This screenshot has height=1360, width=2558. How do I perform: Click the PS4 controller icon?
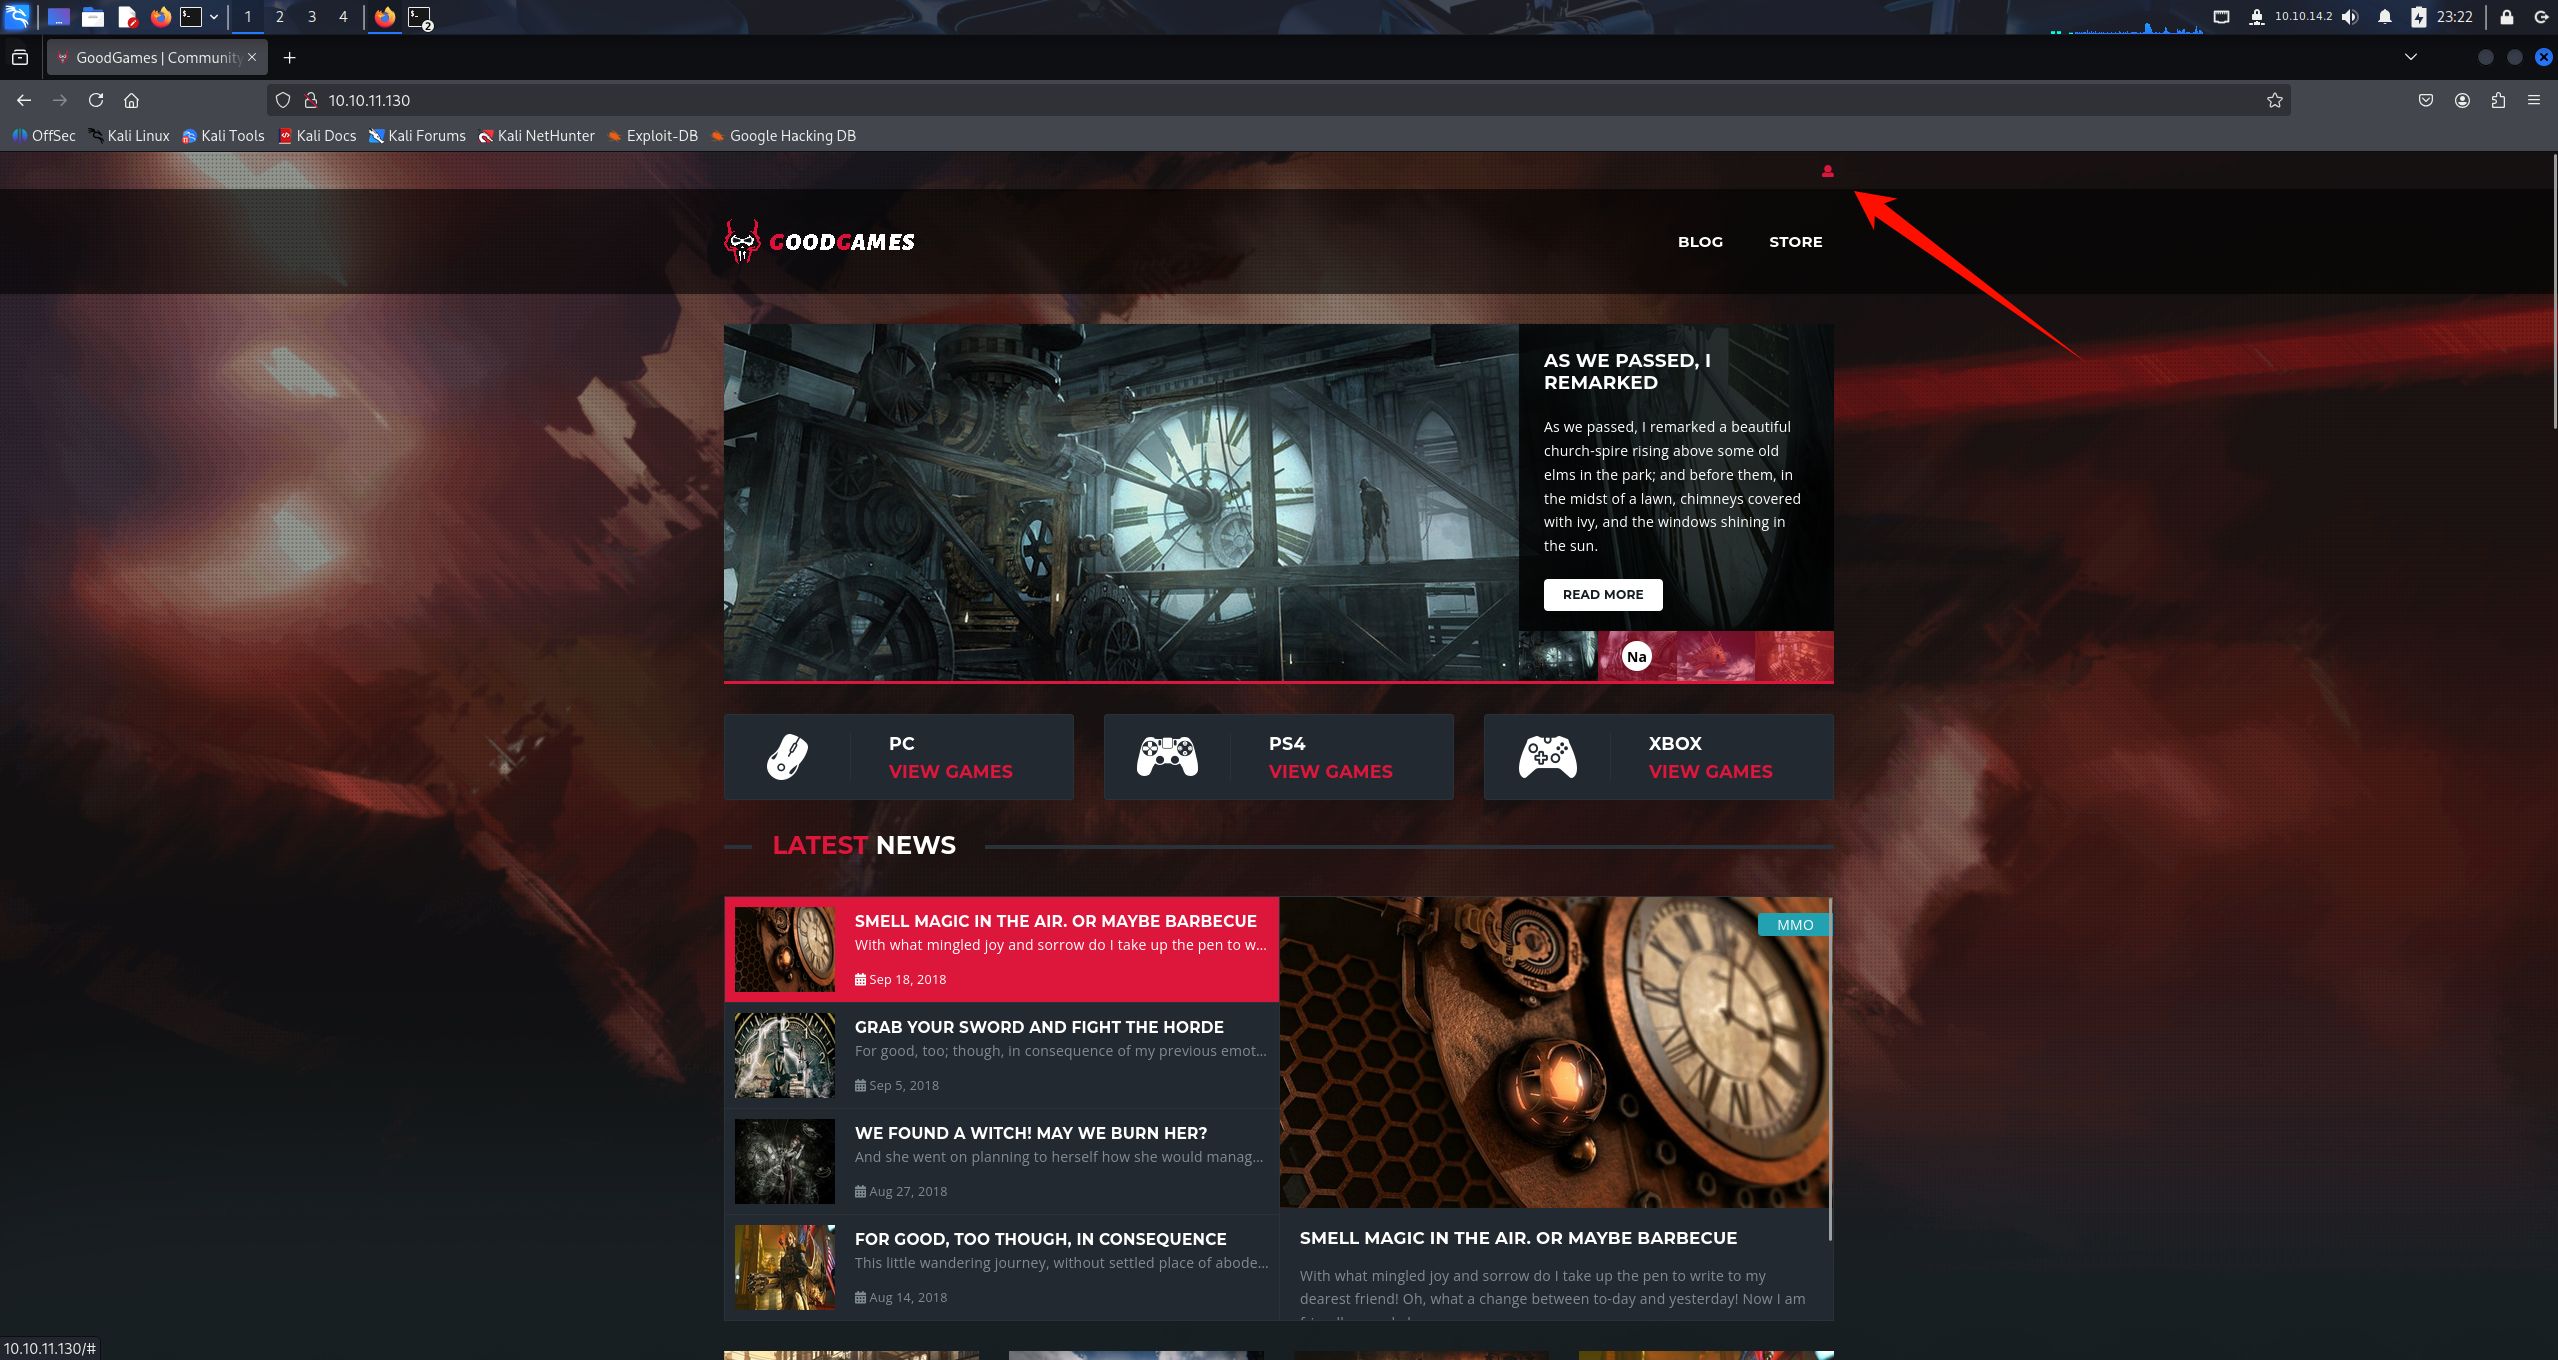[1167, 756]
